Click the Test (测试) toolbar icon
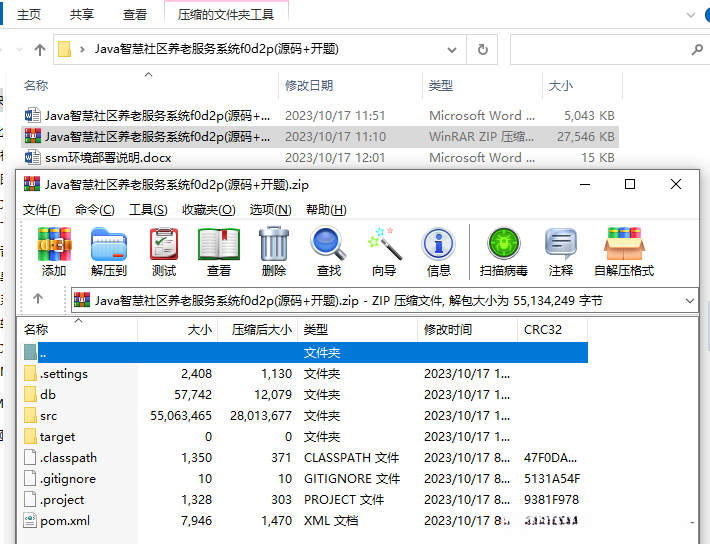Image resolution: width=710 pixels, height=544 pixels. [x=163, y=244]
